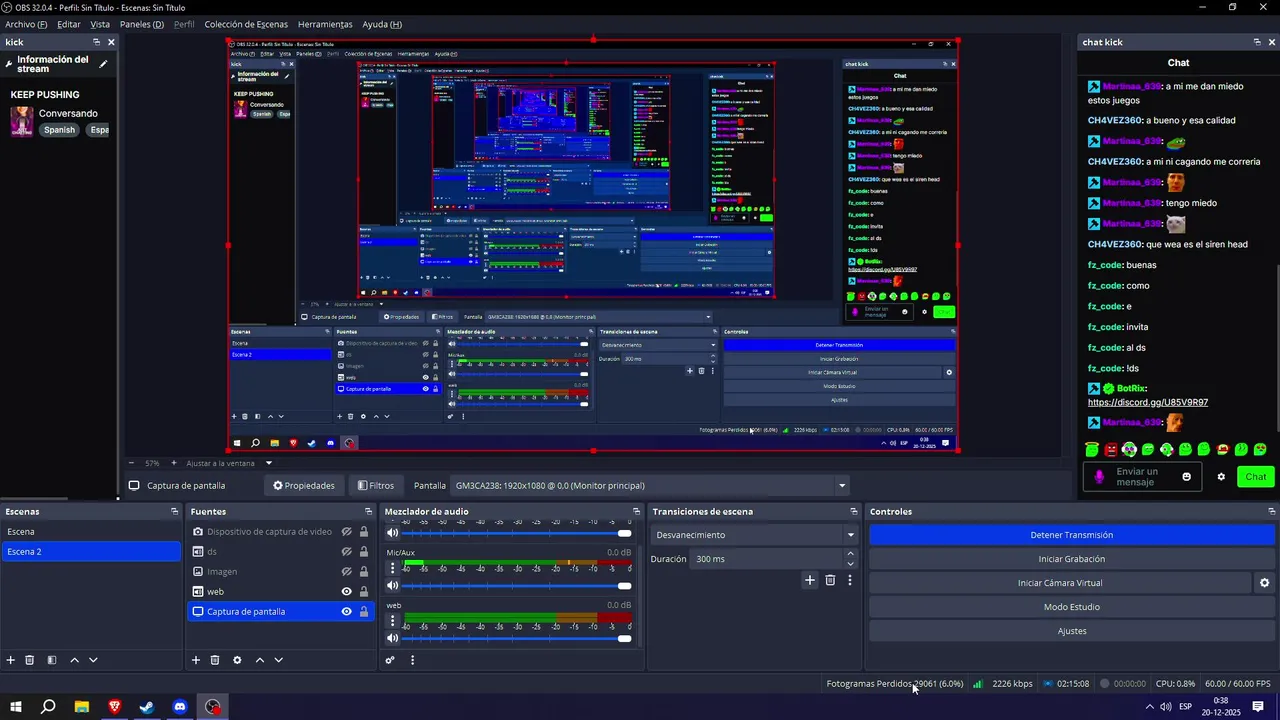Unlock the Dispositivo de captura de video source
Image resolution: width=1280 pixels, height=720 pixels.
364,532
